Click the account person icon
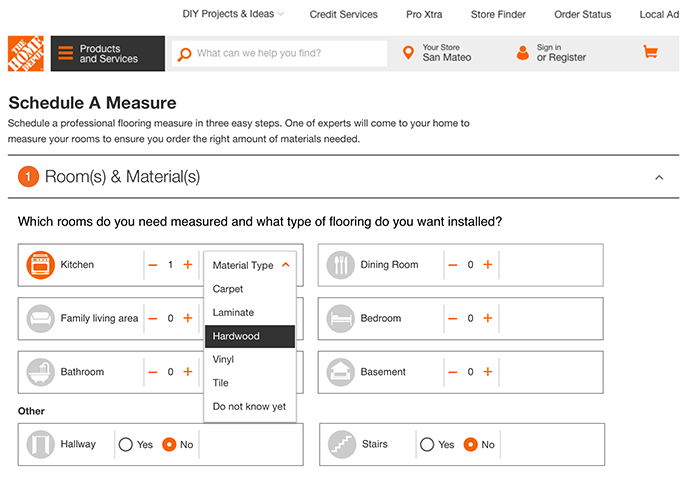Screen dimensions: 700x500 [x=523, y=53]
